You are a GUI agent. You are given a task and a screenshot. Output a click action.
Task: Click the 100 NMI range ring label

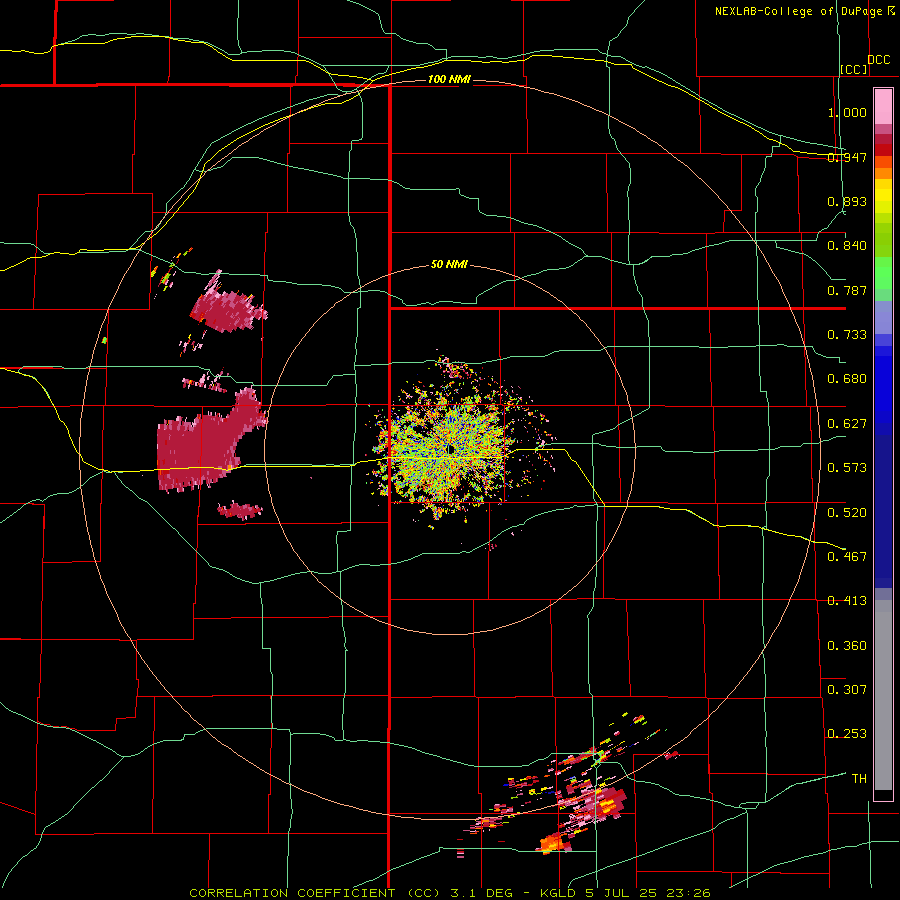tap(449, 79)
